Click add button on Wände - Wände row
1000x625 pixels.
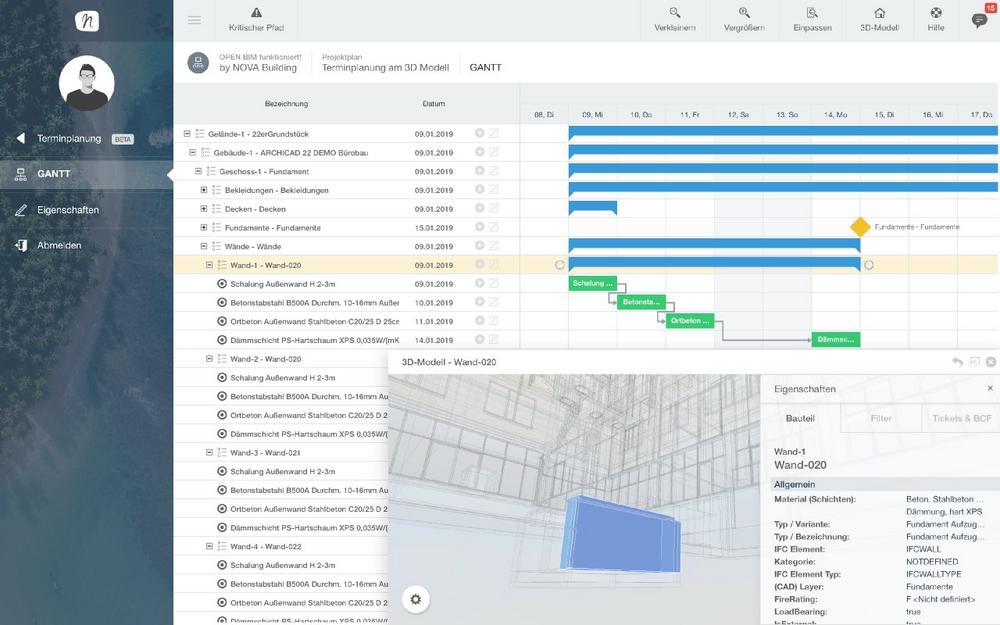(x=479, y=246)
